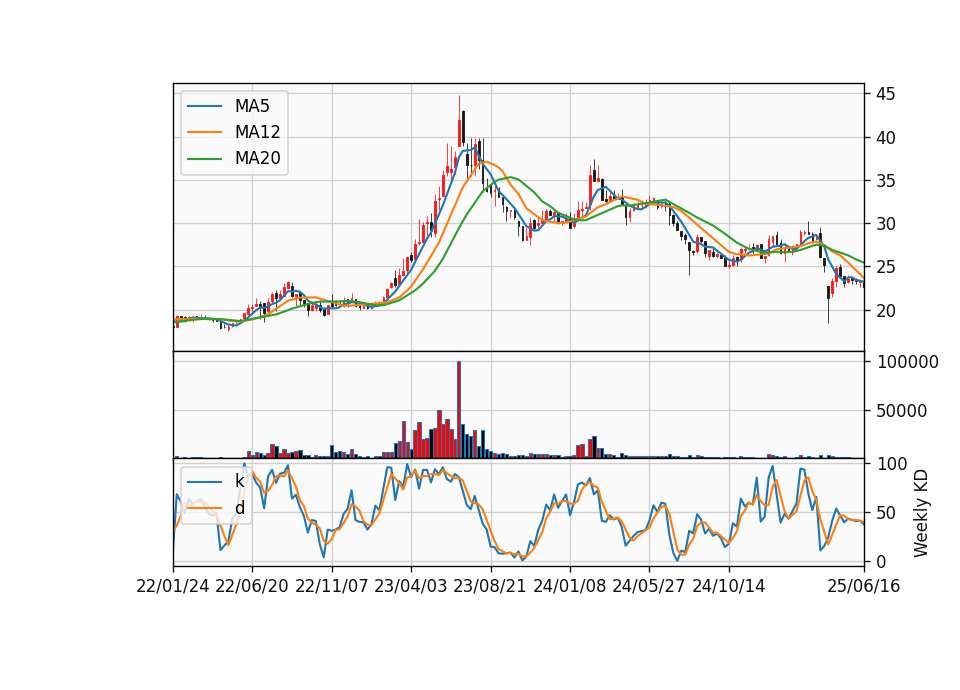
Task: Click the 50 label on the KD axis
Action: pos(885,512)
